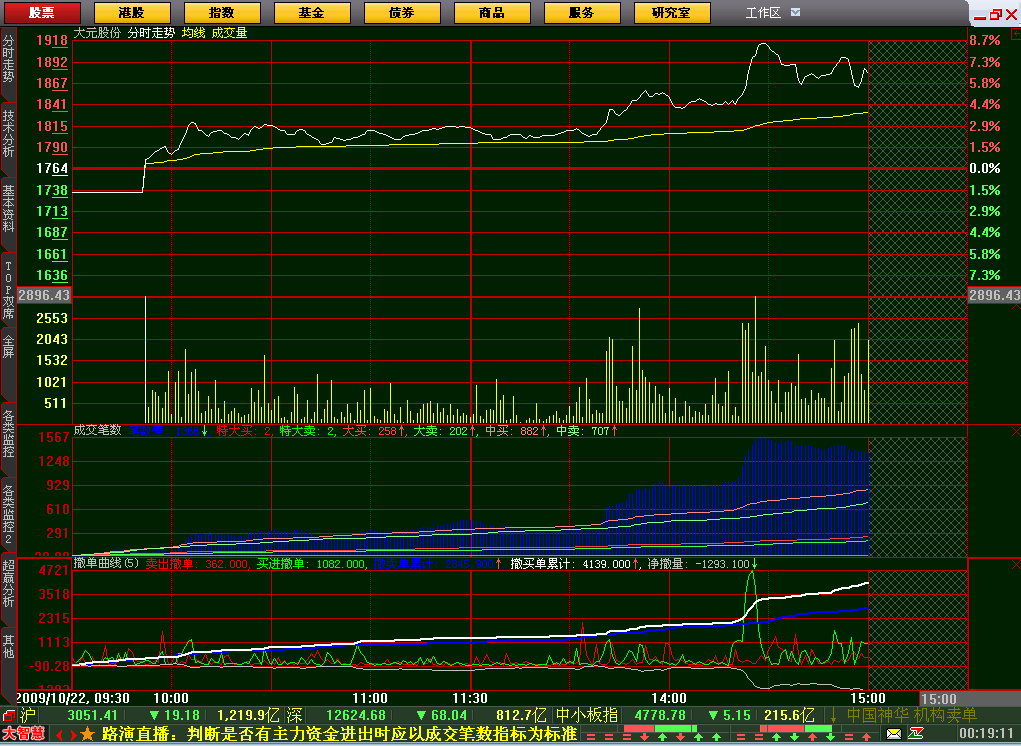Close the 撤单曲线 indicator panel
The width and height of the screenshot is (1021, 746).
tap(1015, 566)
